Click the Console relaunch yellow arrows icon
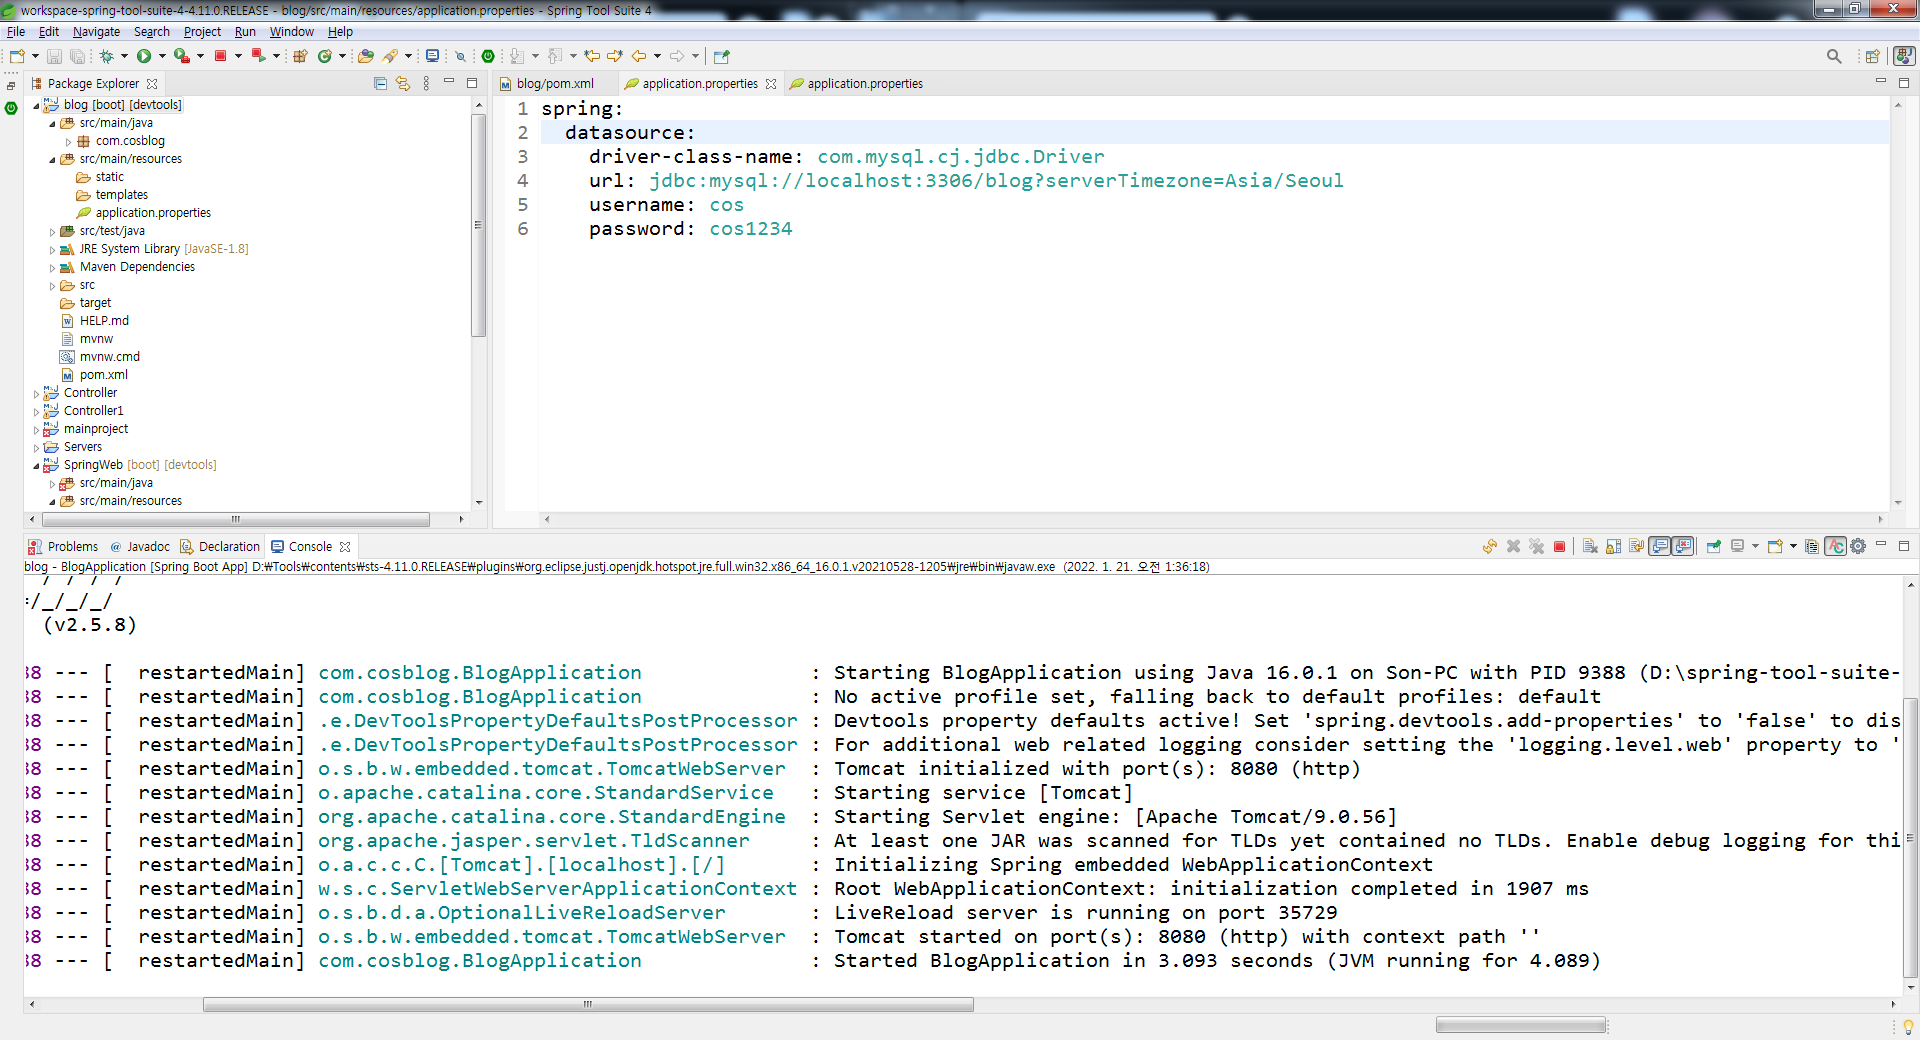The width and height of the screenshot is (1920, 1040). coord(1490,546)
